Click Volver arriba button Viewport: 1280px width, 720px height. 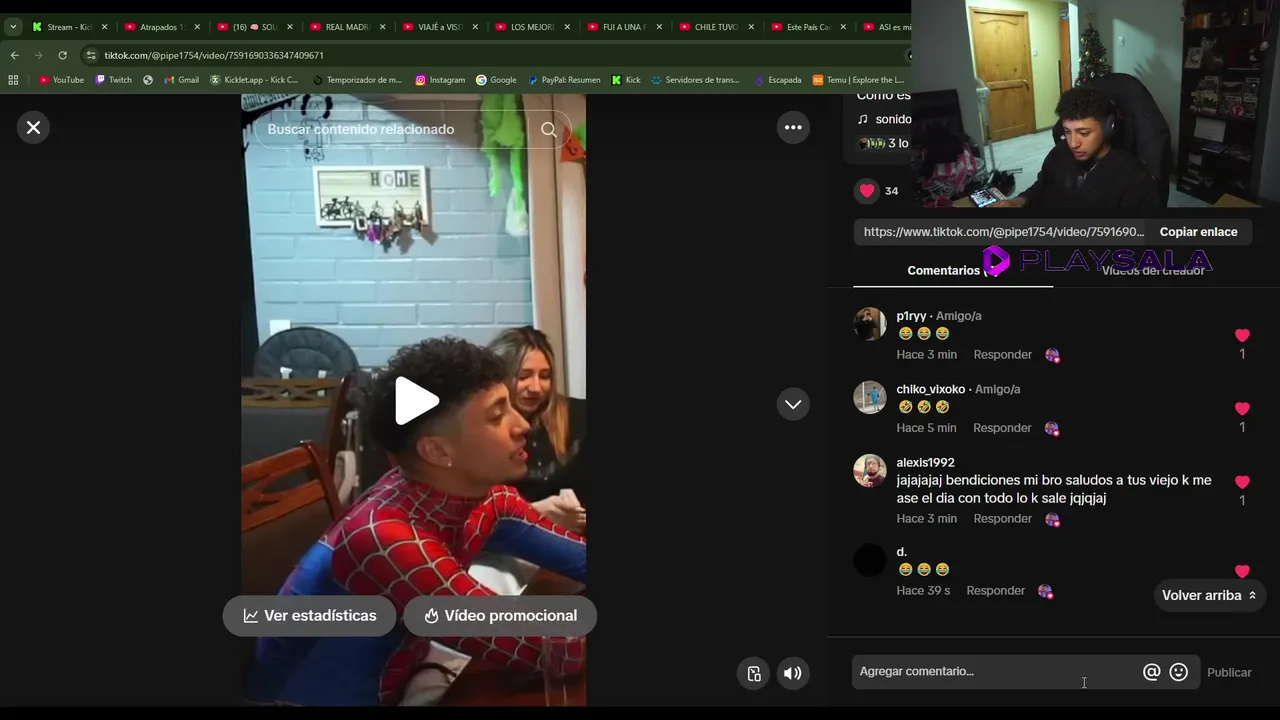coord(1208,595)
